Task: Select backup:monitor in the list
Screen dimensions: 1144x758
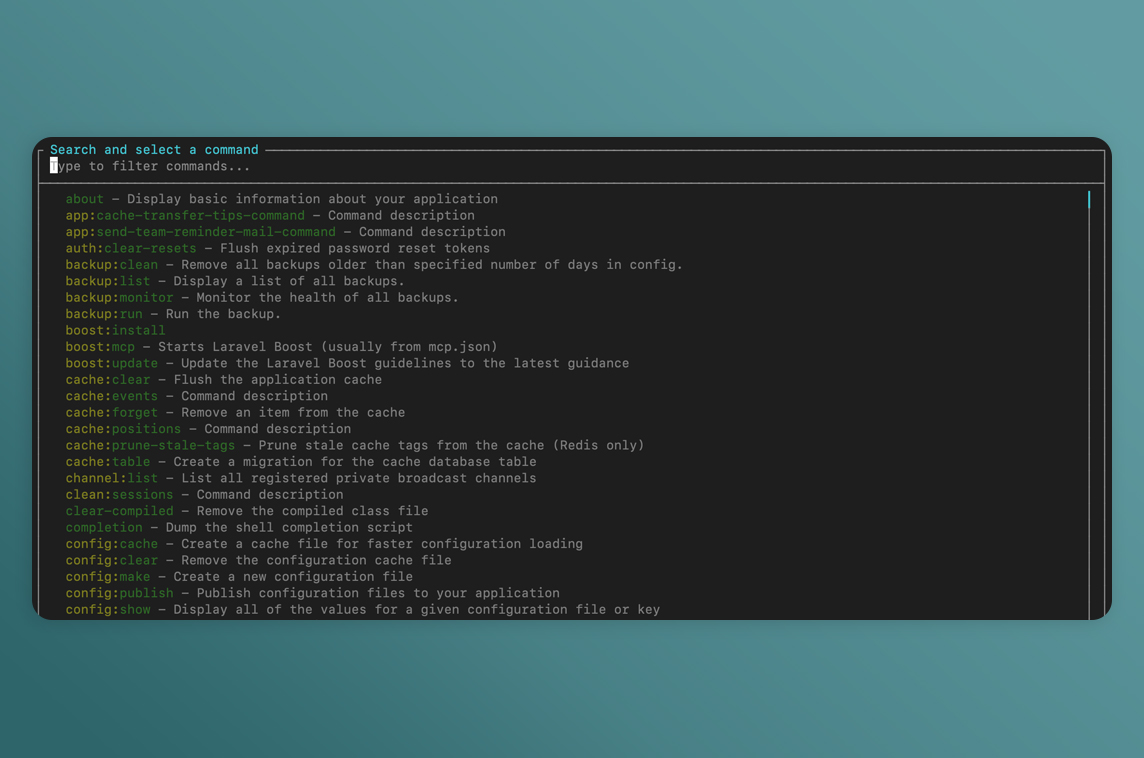Action: pyautogui.click(x=119, y=297)
